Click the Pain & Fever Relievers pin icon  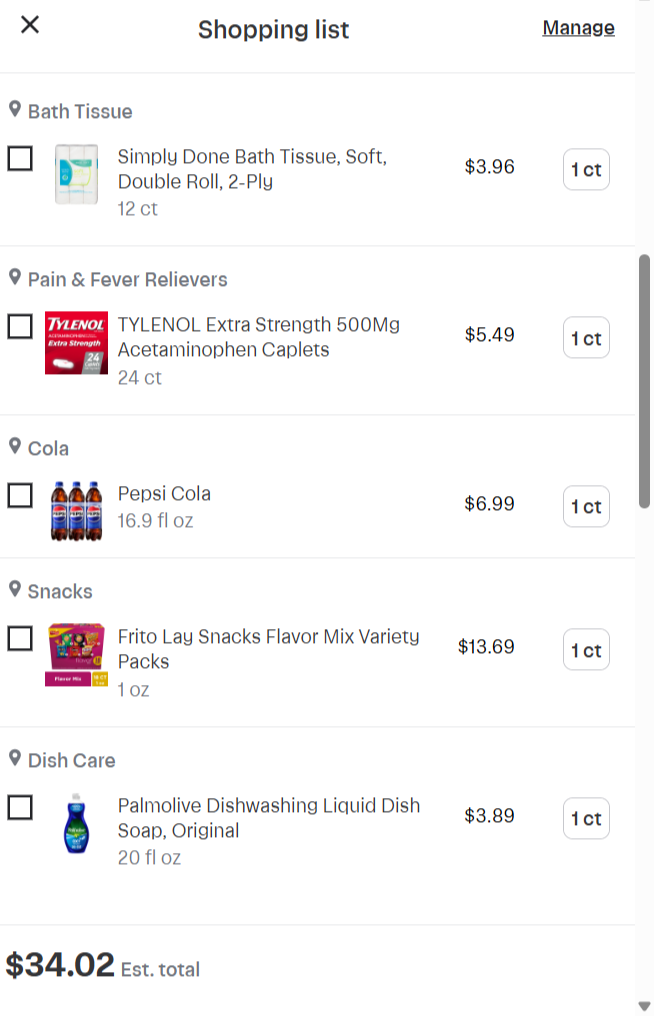15,277
